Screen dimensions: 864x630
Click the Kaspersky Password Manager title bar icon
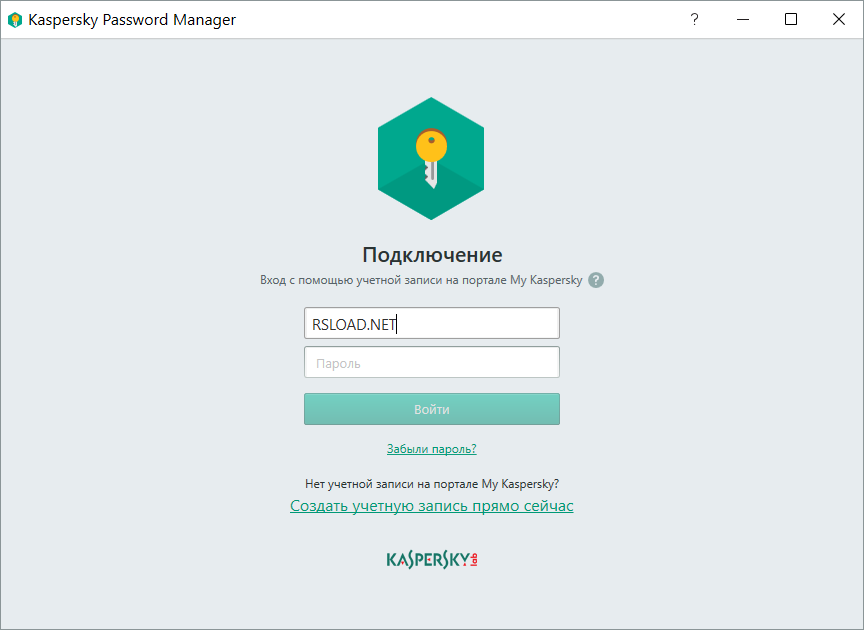click(x=15, y=20)
